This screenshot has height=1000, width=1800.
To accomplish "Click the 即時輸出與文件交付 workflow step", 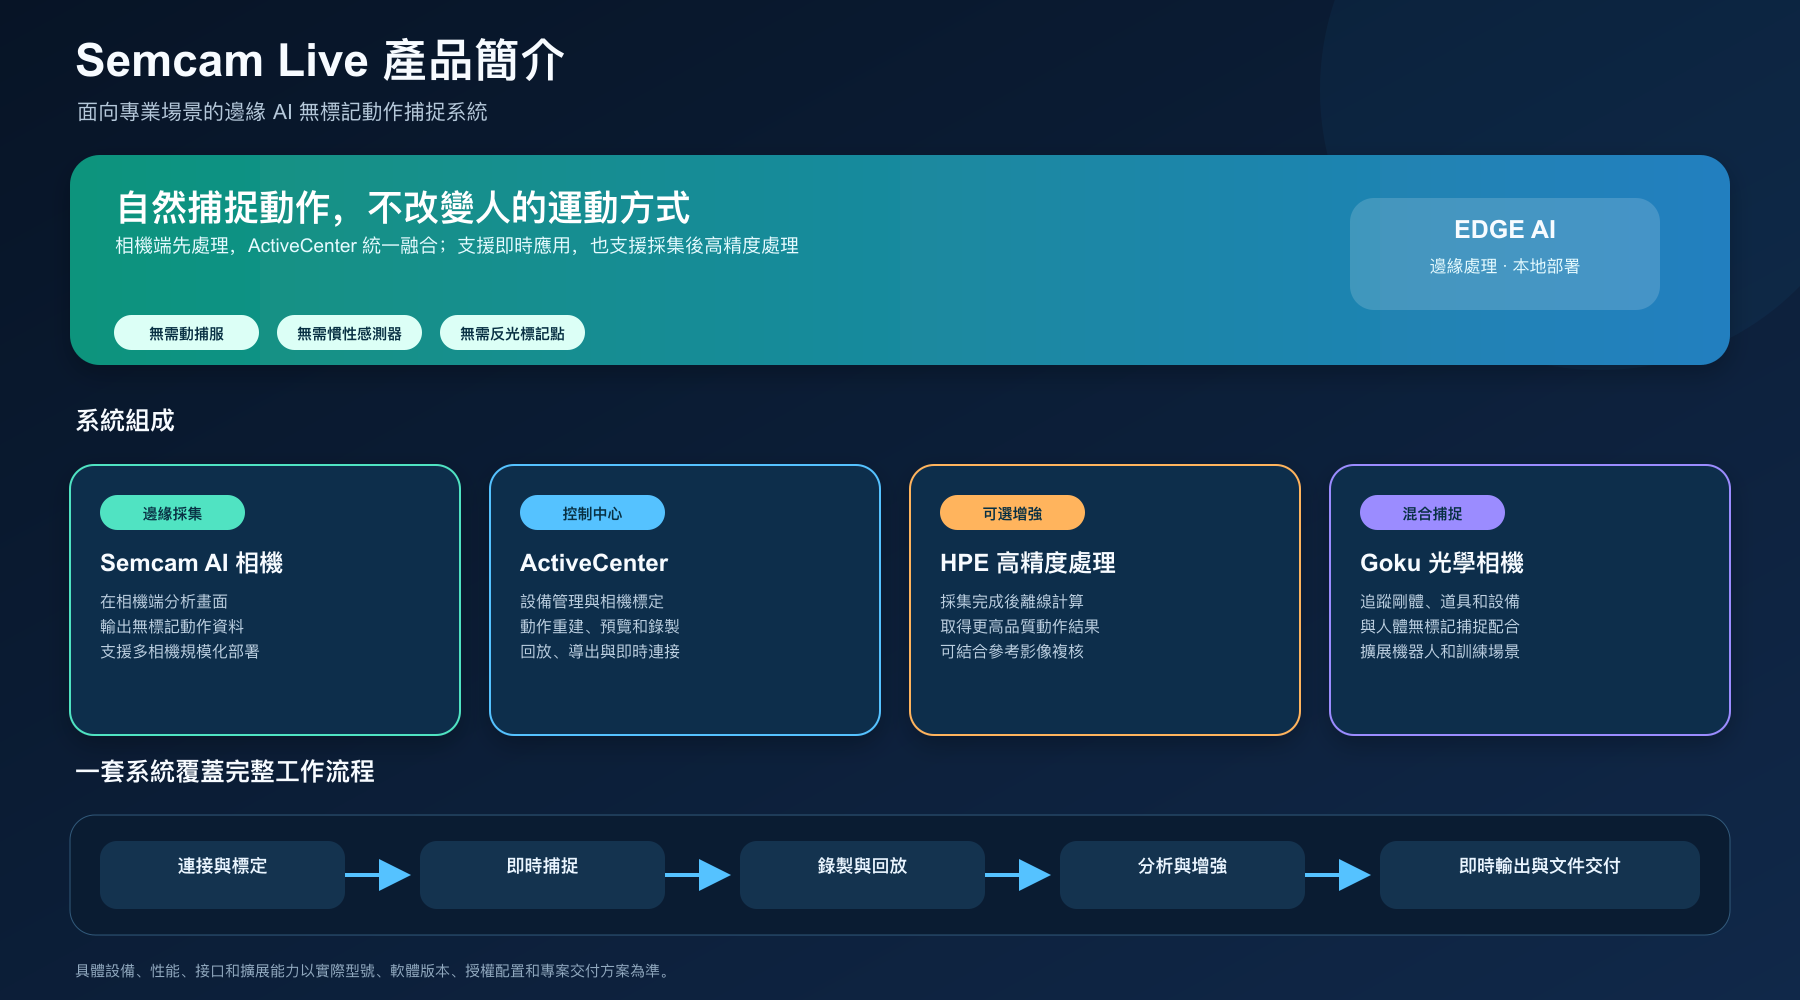I will (1539, 875).
